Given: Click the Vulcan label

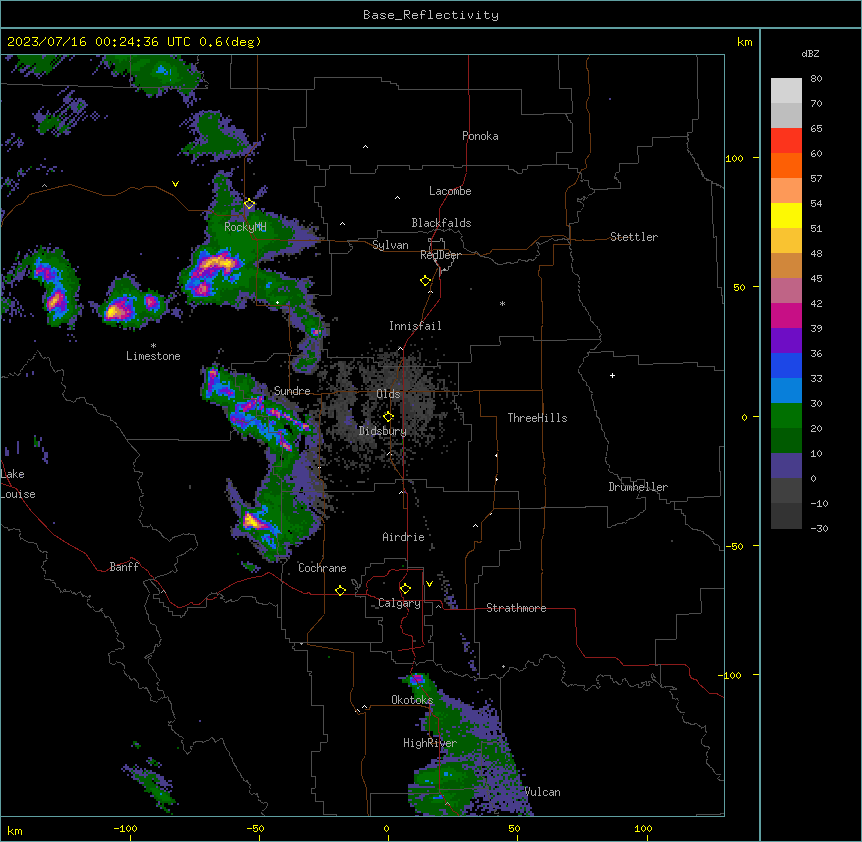Looking at the screenshot, I should pyautogui.click(x=543, y=792).
